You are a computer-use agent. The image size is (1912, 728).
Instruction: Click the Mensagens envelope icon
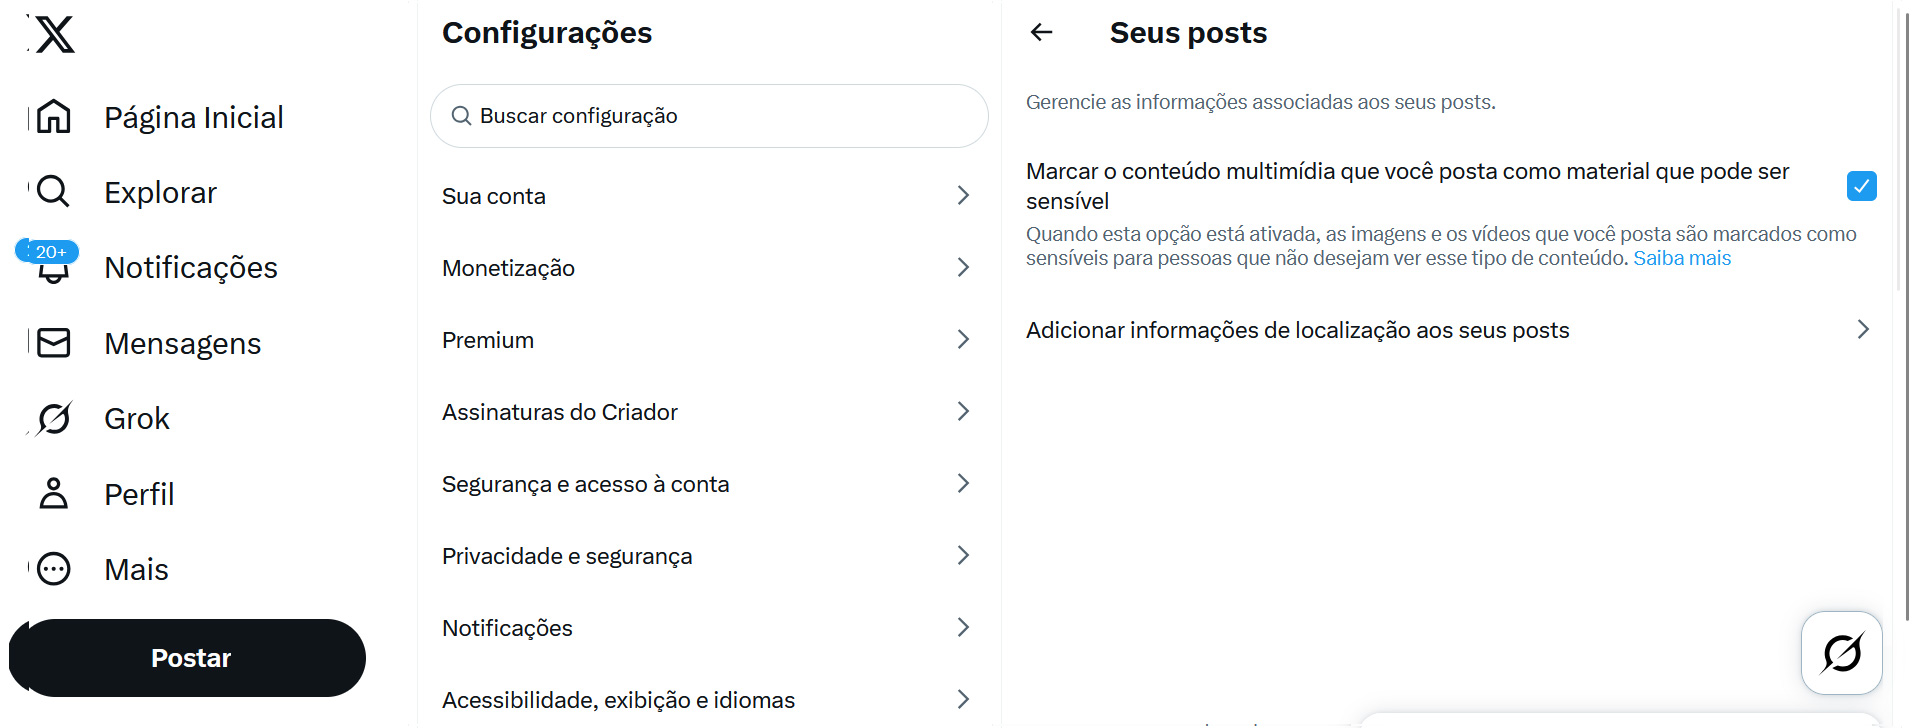(x=54, y=343)
